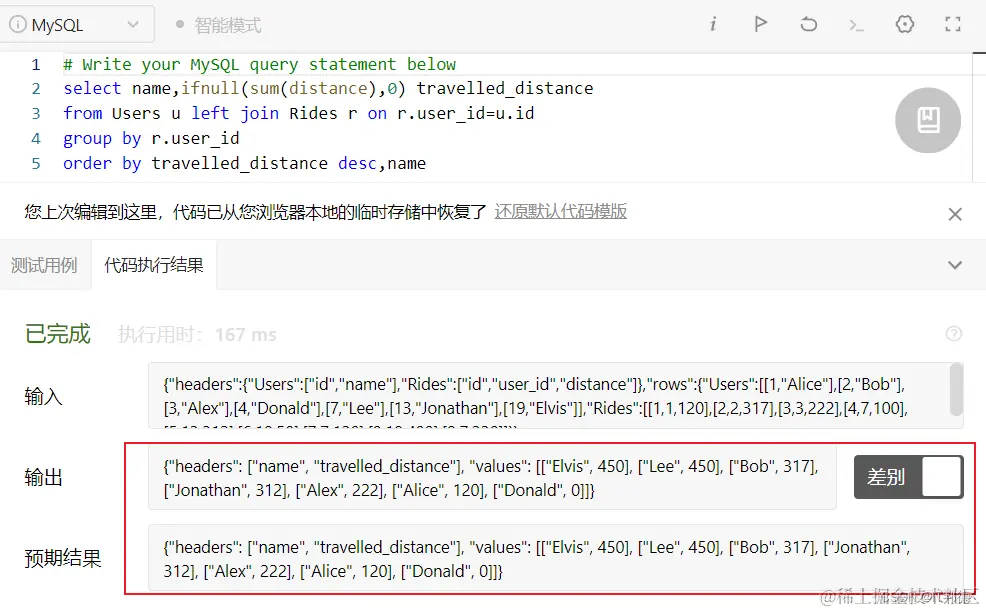Reset code with the circular arrow icon
Image resolution: width=986 pixels, height=613 pixels.
click(809, 25)
